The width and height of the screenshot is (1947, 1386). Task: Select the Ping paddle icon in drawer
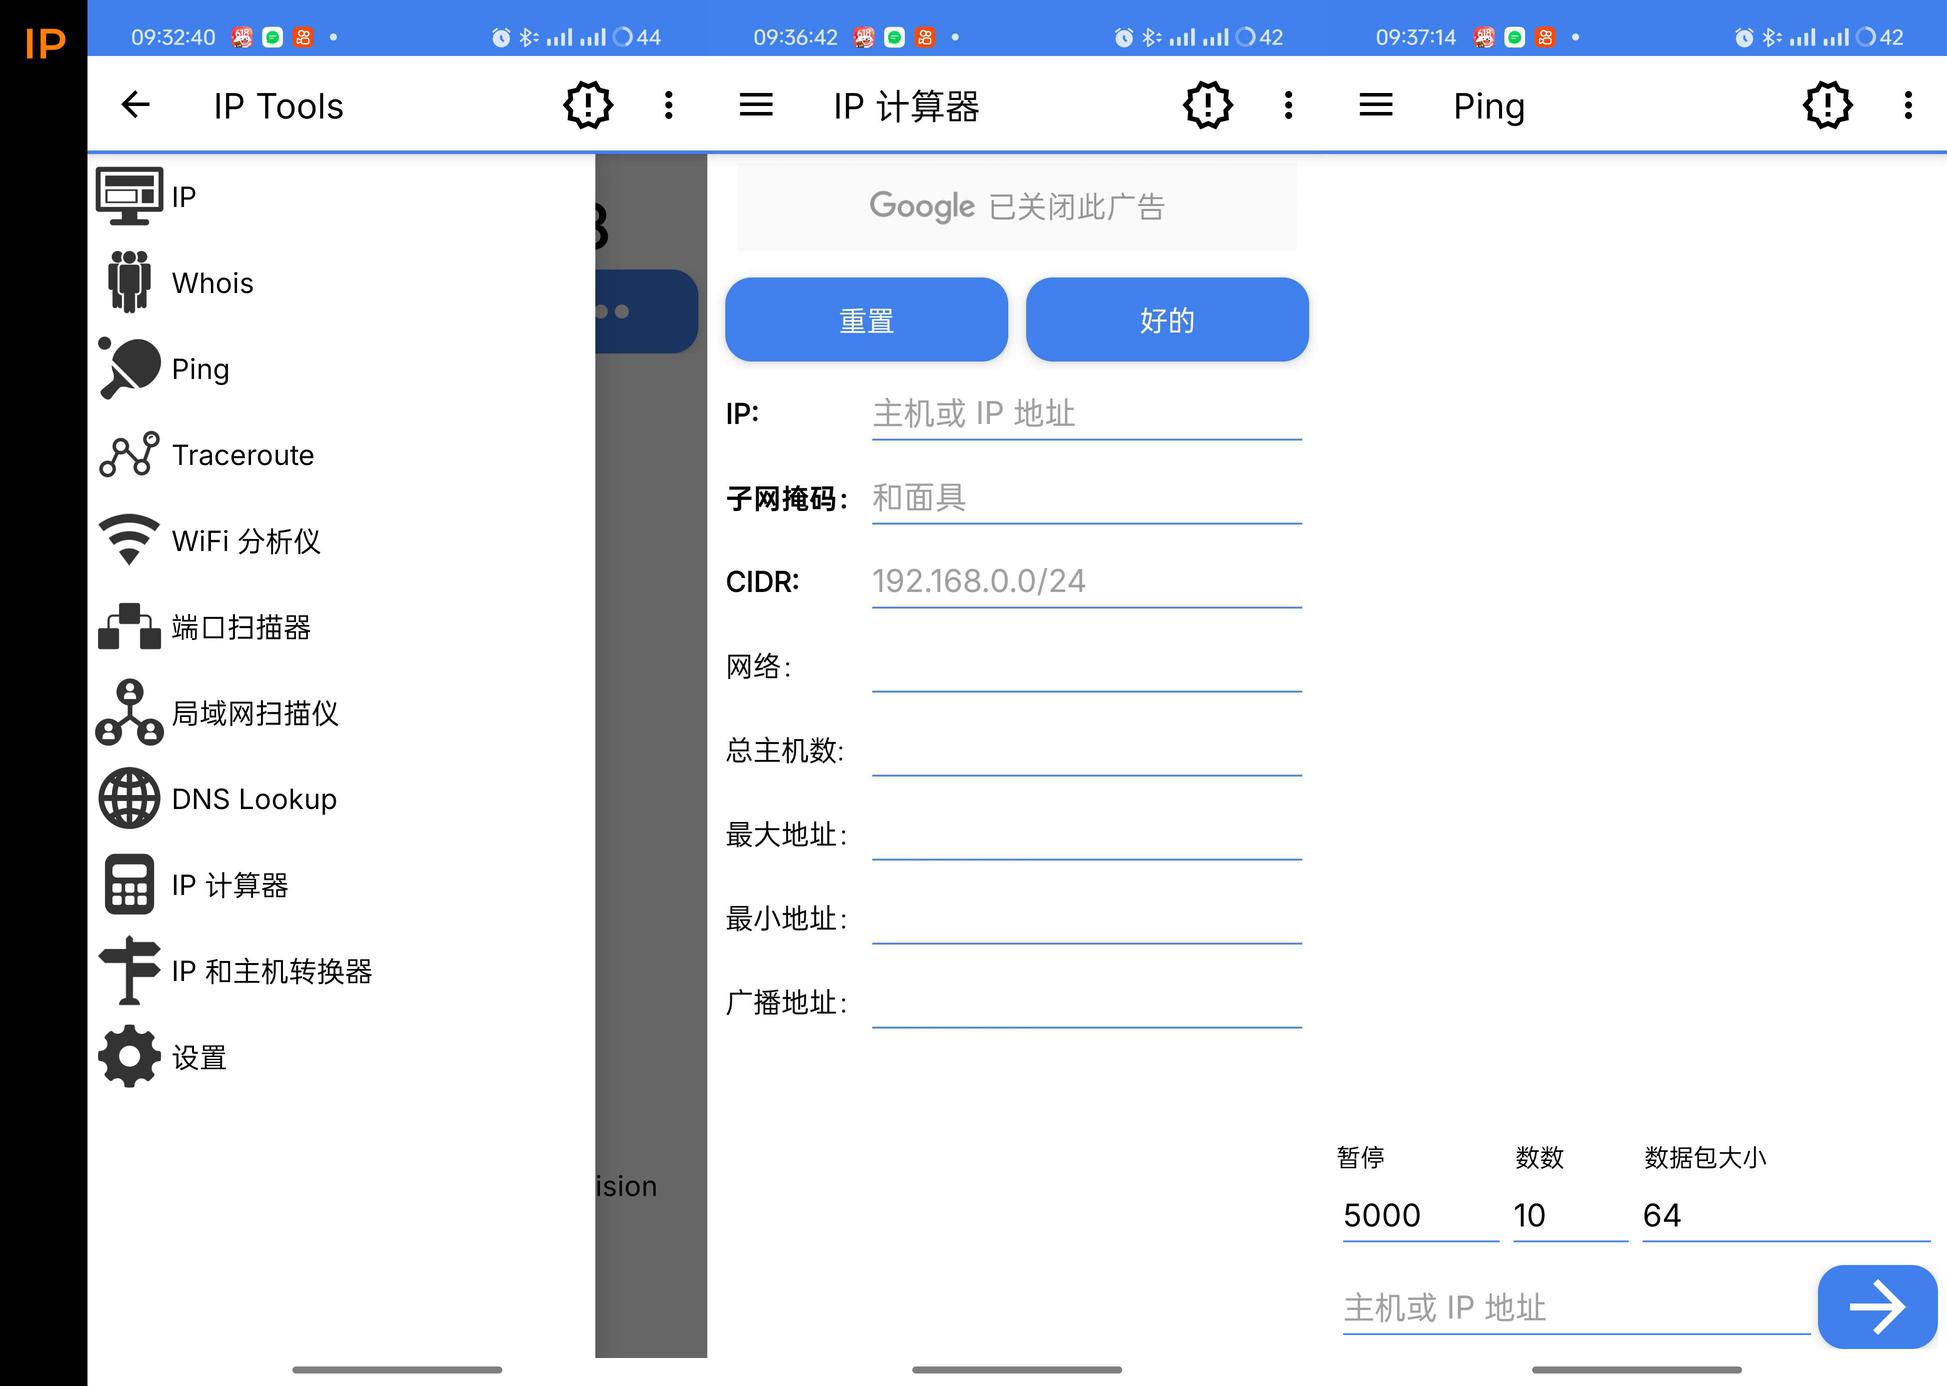click(x=129, y=368)
